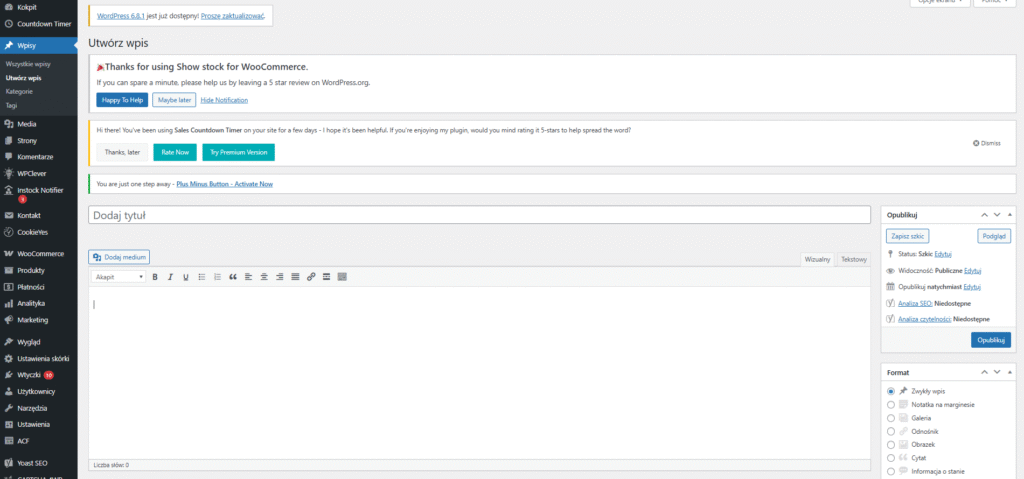Edit the Widoczność visibility setting
Image resolution: width=1024 pixels, height=479 pixels.
tap(973, 271)
